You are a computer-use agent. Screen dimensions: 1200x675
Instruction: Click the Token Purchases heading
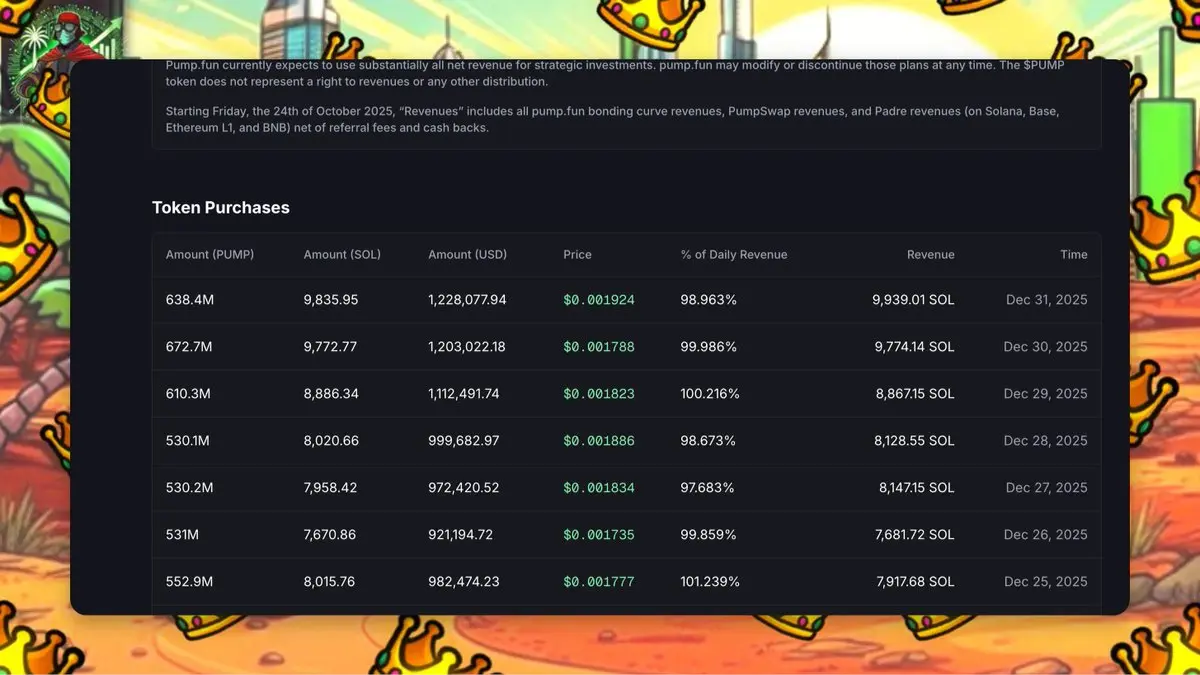point(221,208)
